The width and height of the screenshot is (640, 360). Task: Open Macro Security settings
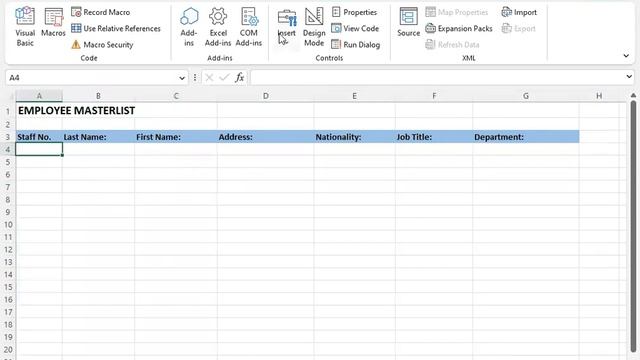pos(102,44)
